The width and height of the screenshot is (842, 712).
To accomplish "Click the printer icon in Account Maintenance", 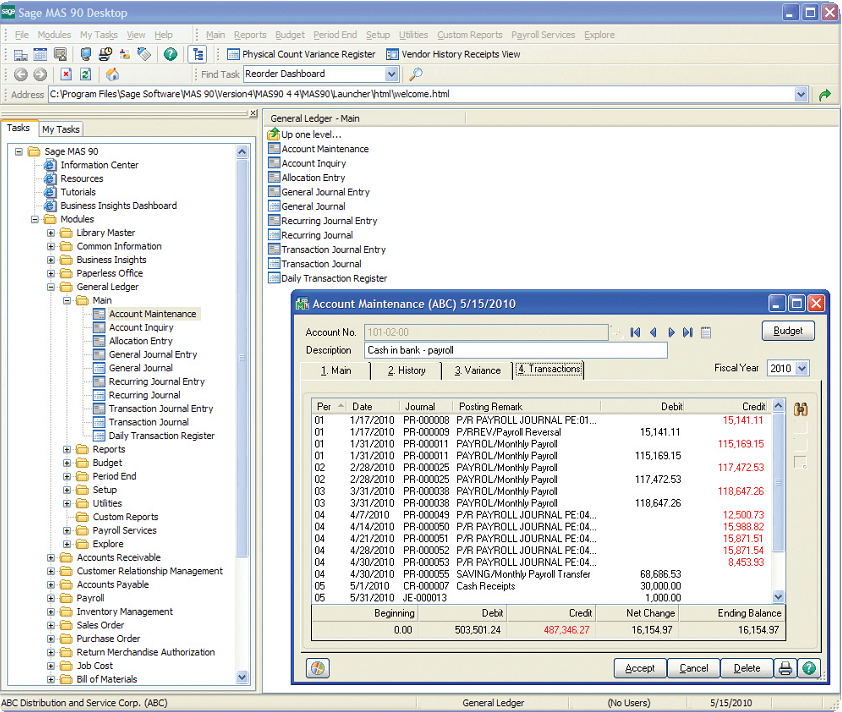I will 785,669.
